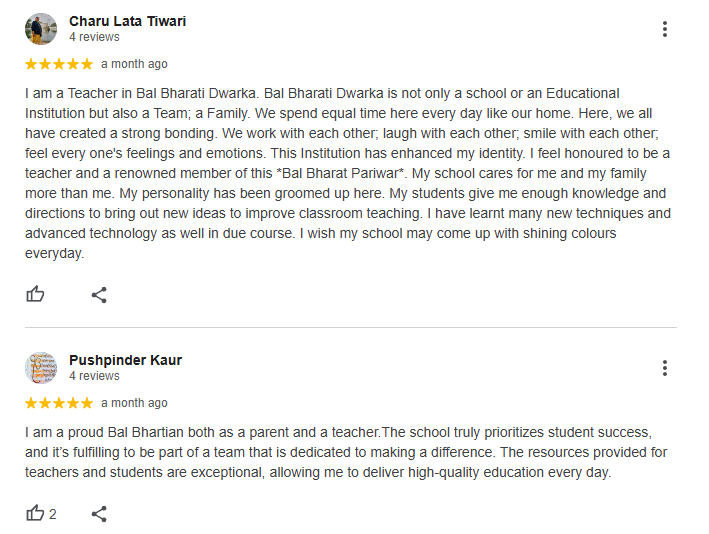Image resolution: width=709 pixels, height=534 pixels.
Task: View Charu Lata Tiwari's 4 reviews
Action: click(x=94, y=37)
